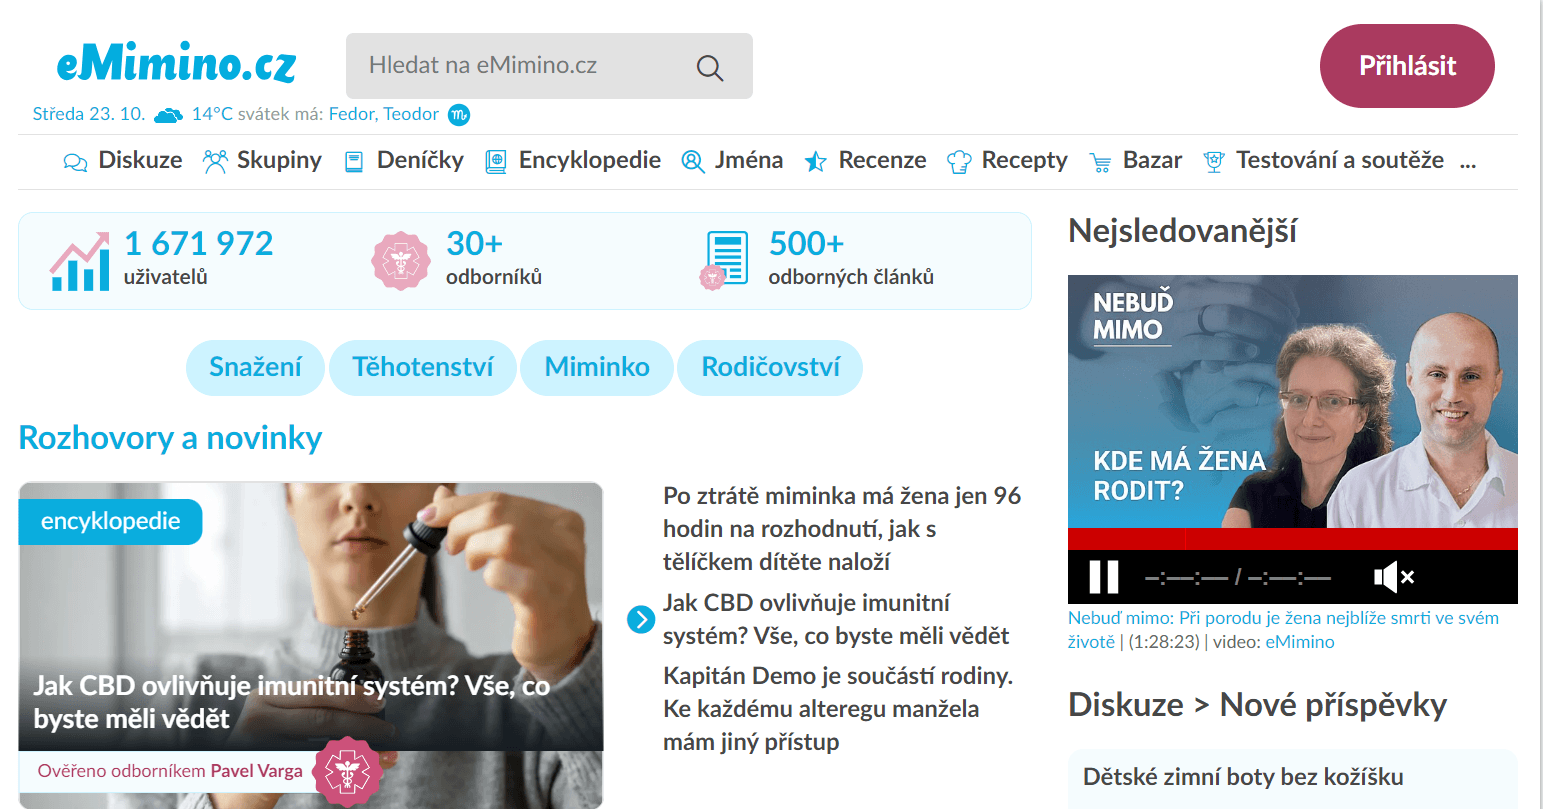Select the Těhotenství category pill

tap(423, 367)
